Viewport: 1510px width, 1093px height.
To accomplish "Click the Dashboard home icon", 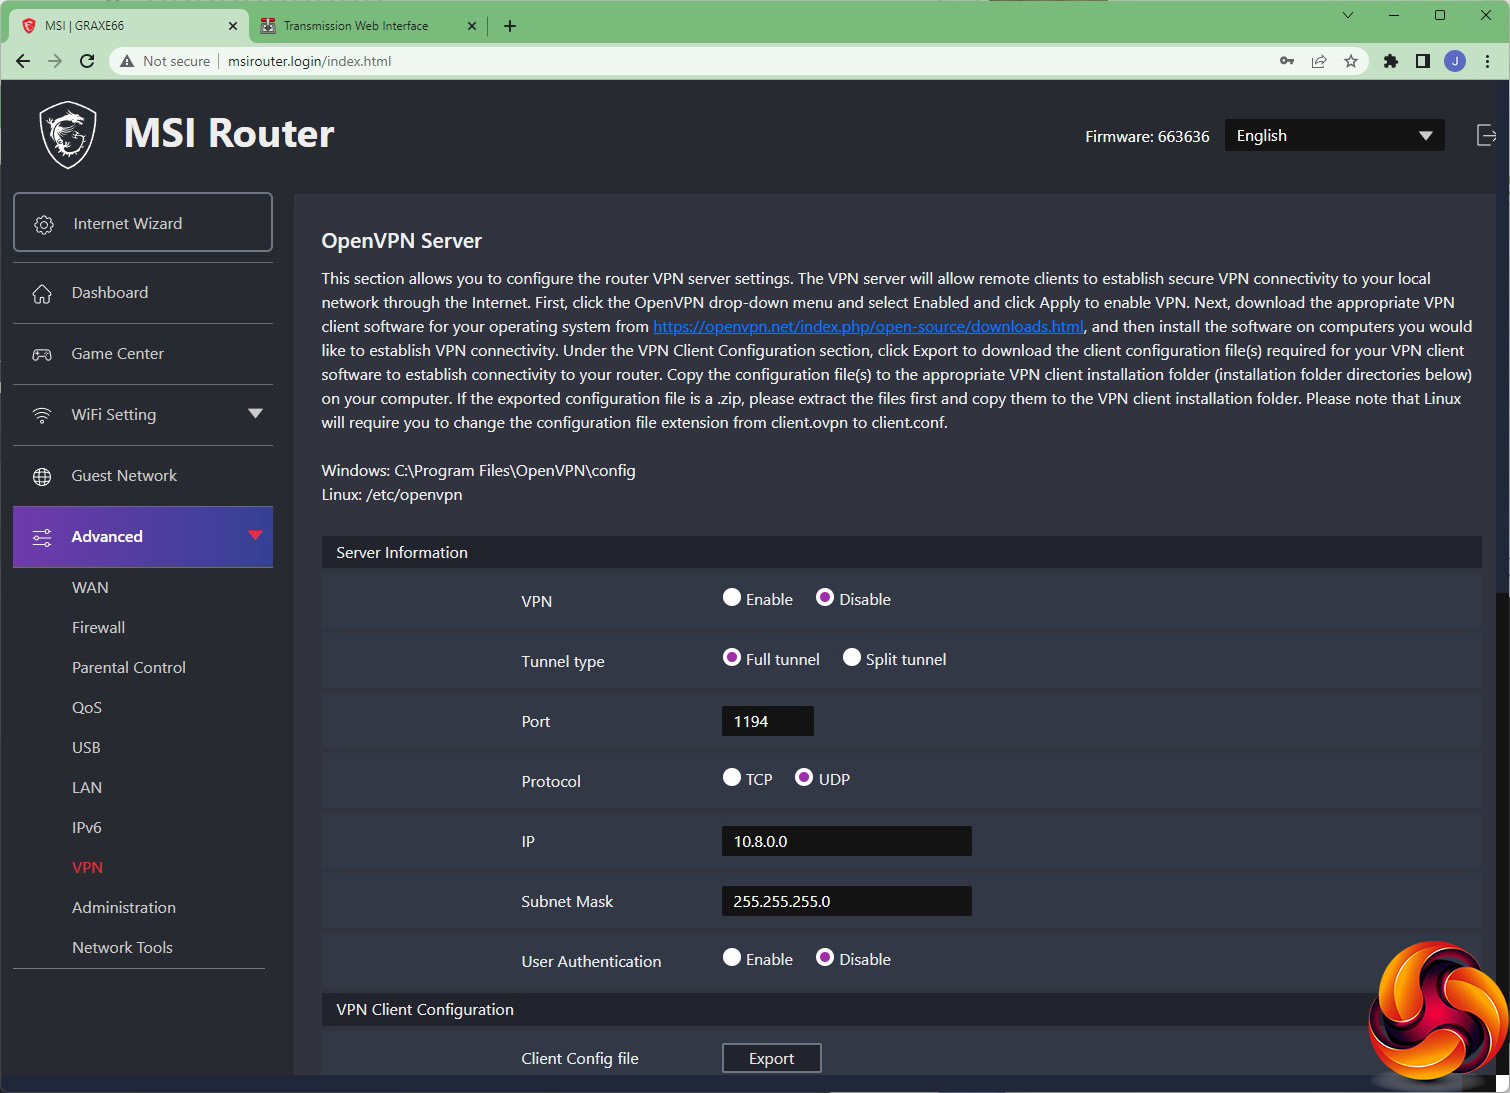I will tap(42, 294).
